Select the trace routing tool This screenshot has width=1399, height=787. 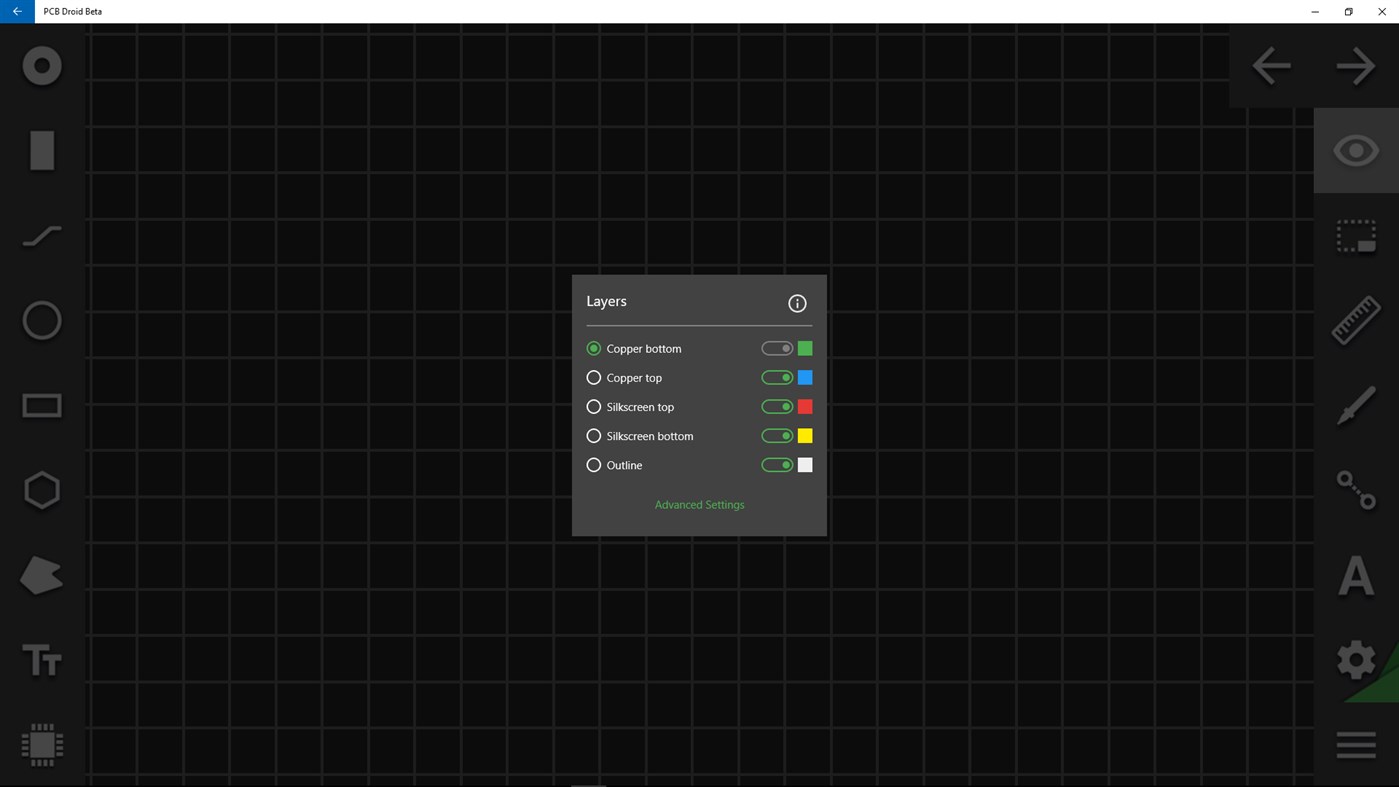(x=42, y=235)
